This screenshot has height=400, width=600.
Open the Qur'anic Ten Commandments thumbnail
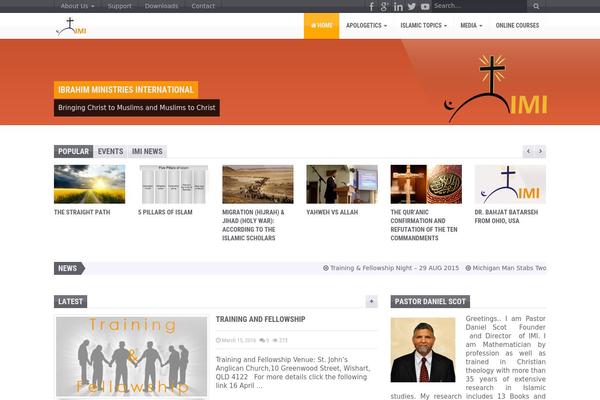point(426,184)
